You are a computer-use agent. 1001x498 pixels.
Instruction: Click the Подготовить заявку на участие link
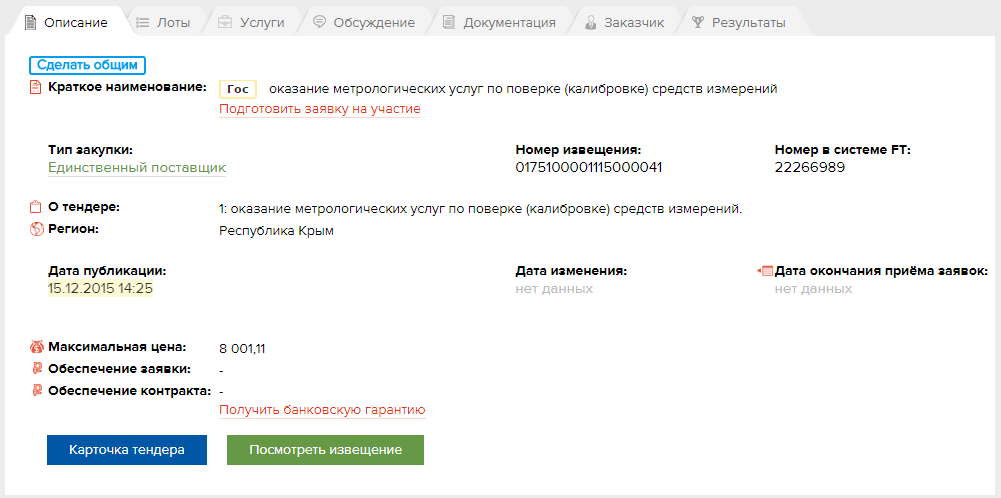[x=320, y=109]
